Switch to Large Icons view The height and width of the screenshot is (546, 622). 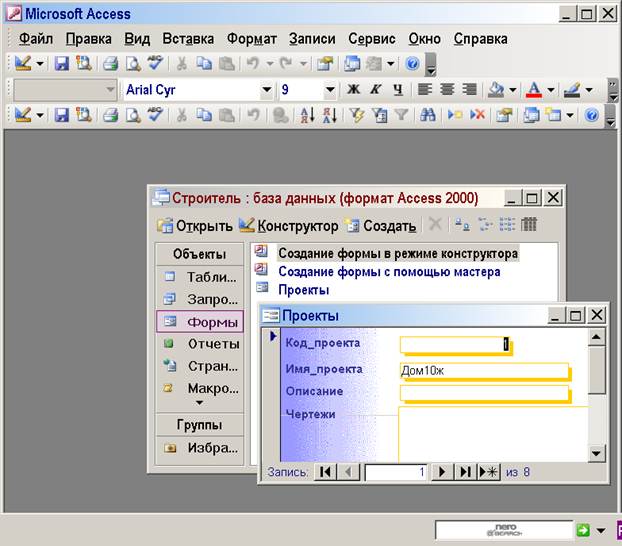pos(462,225)
